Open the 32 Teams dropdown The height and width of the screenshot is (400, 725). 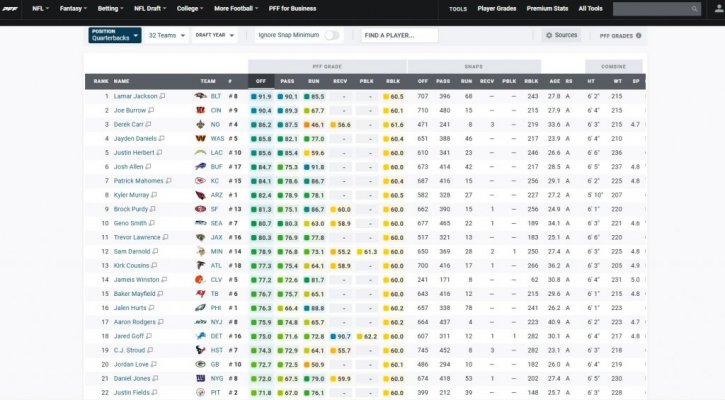point(166,35)
